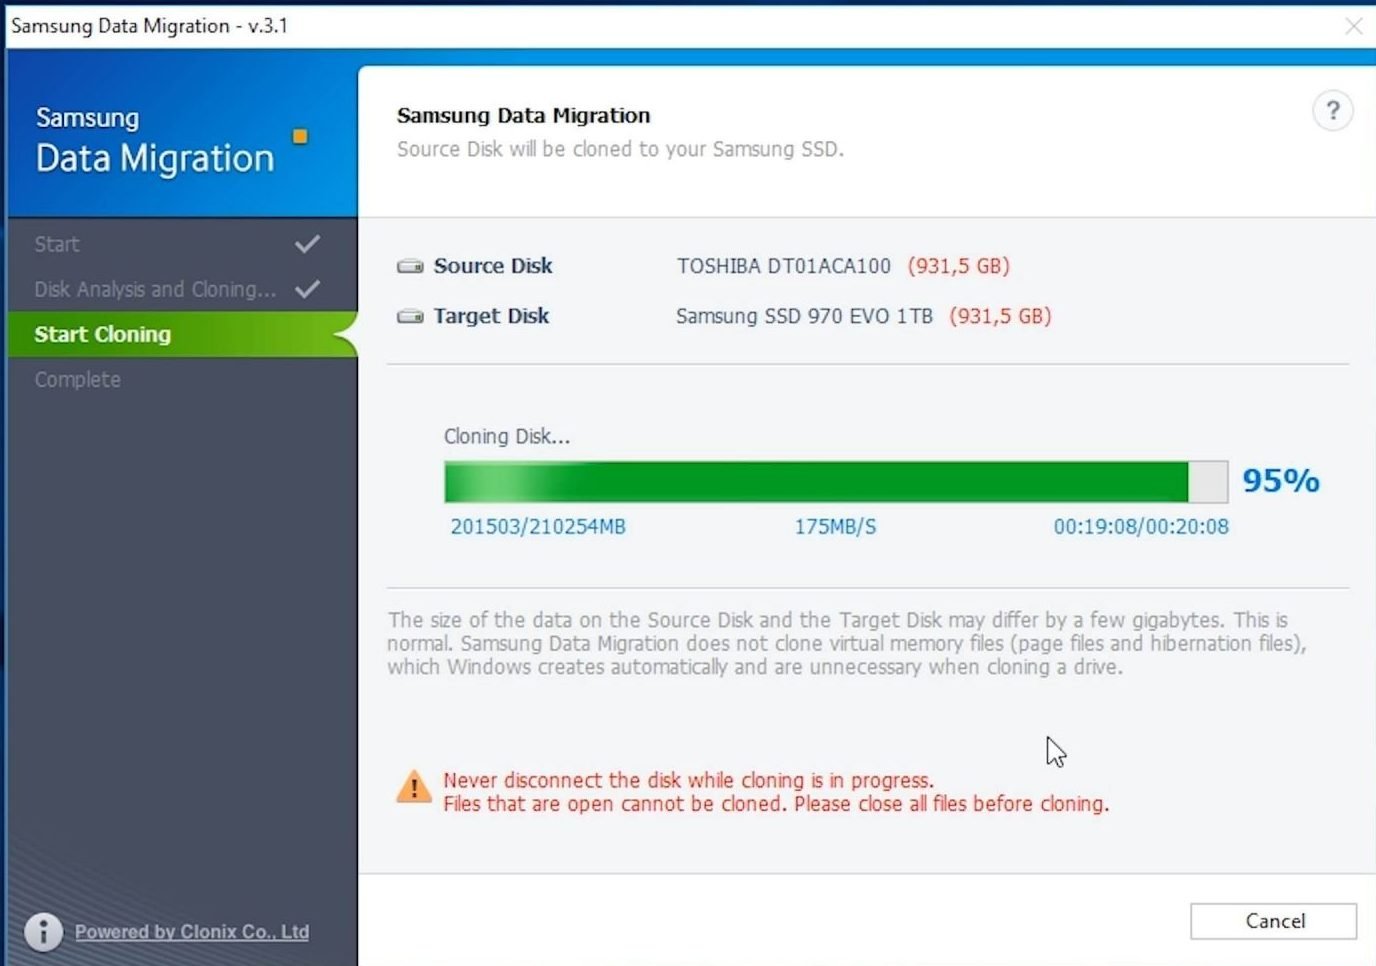
Task: Open the Powered by Clonix link
Action: (191, 931)
